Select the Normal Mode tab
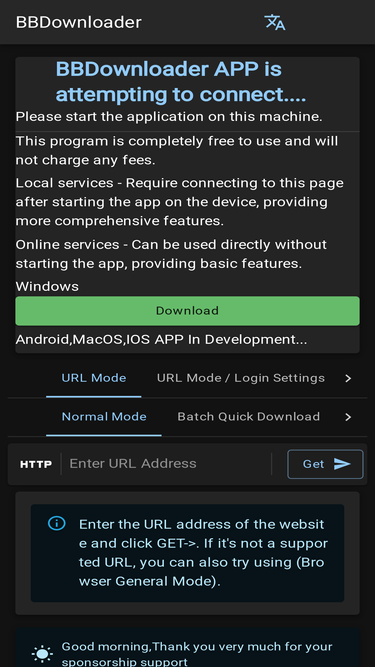This screenshot has height=667, width=375. click(x=104, y=417)
